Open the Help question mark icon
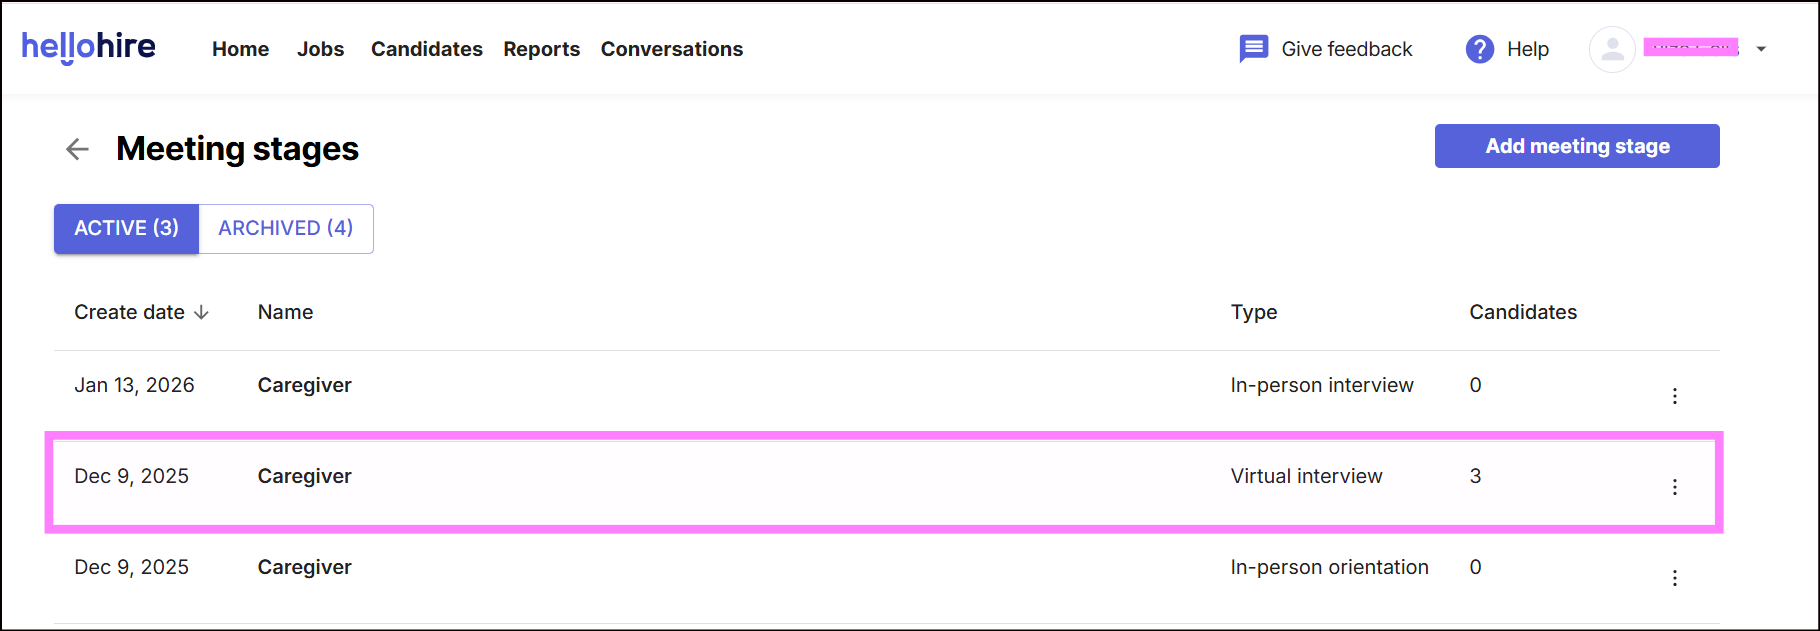 1479,49
